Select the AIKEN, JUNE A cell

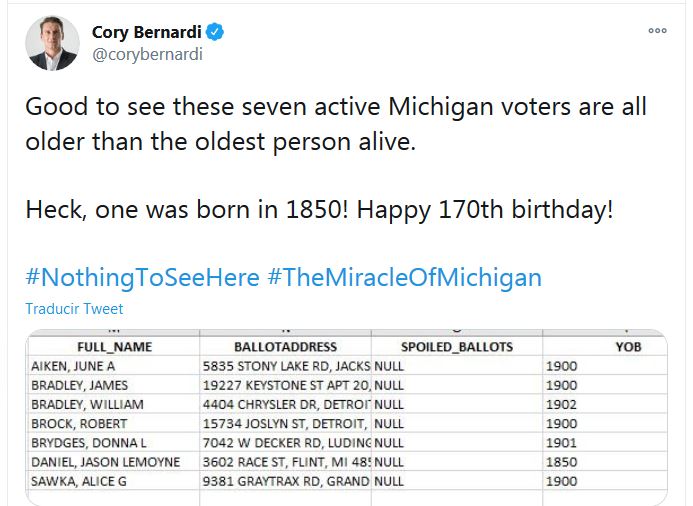pyautogui.click(x=76, y=366)
